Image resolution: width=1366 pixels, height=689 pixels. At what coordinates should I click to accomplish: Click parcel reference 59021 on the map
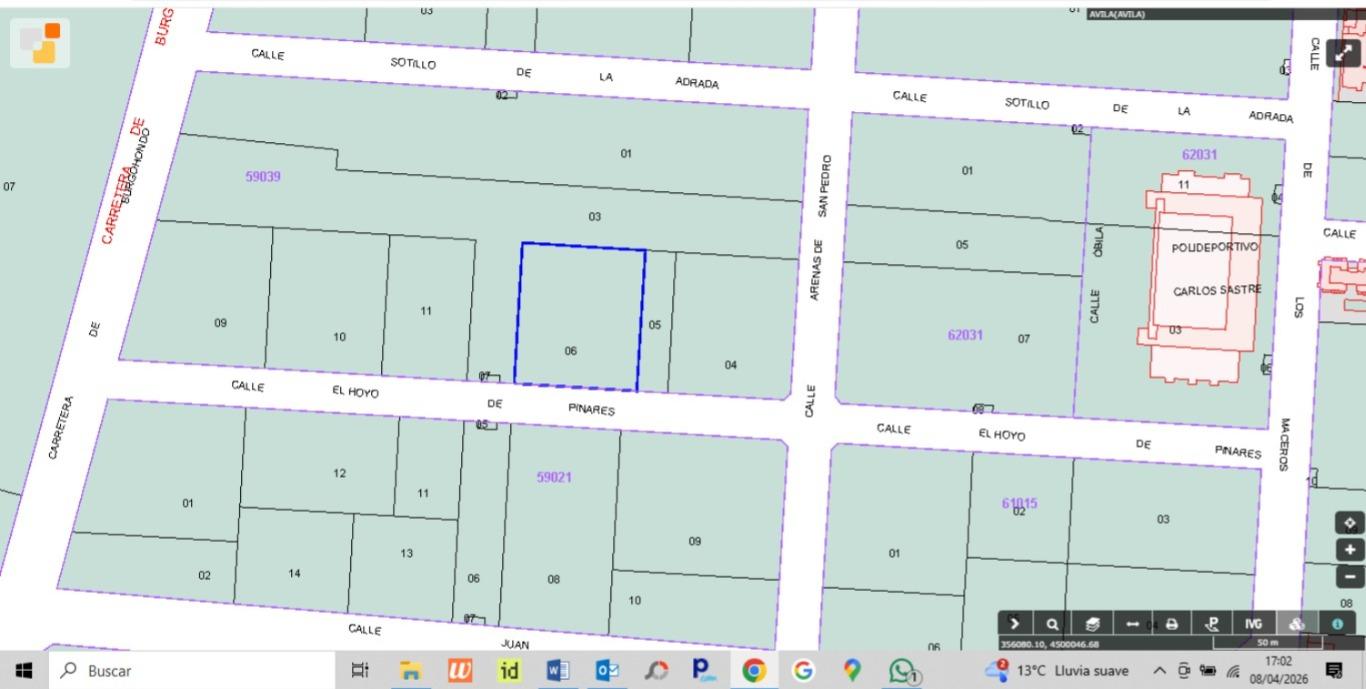pyautogui.click(x=555, y=477)
